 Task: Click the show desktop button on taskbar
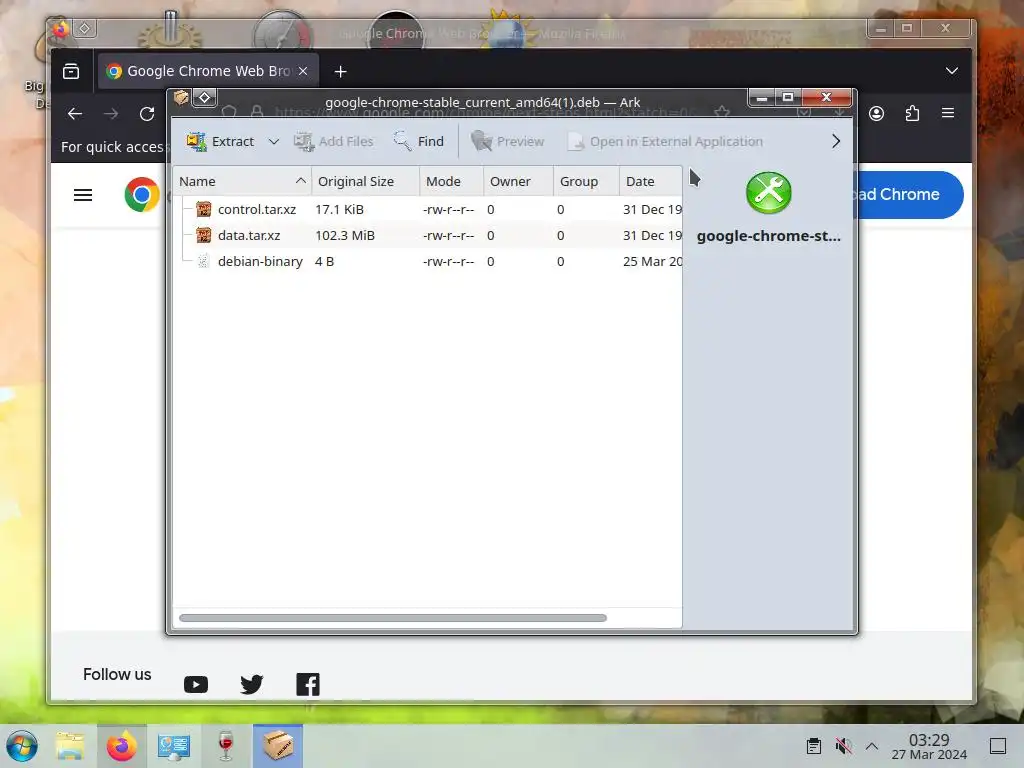pos(998,746)
